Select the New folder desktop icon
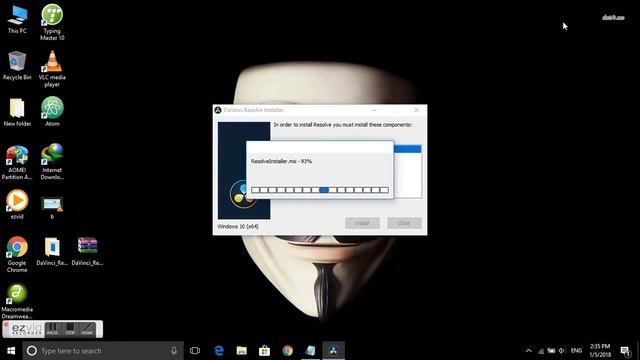Viewport: 640px width, 360px height. click(x=17, y=112)
